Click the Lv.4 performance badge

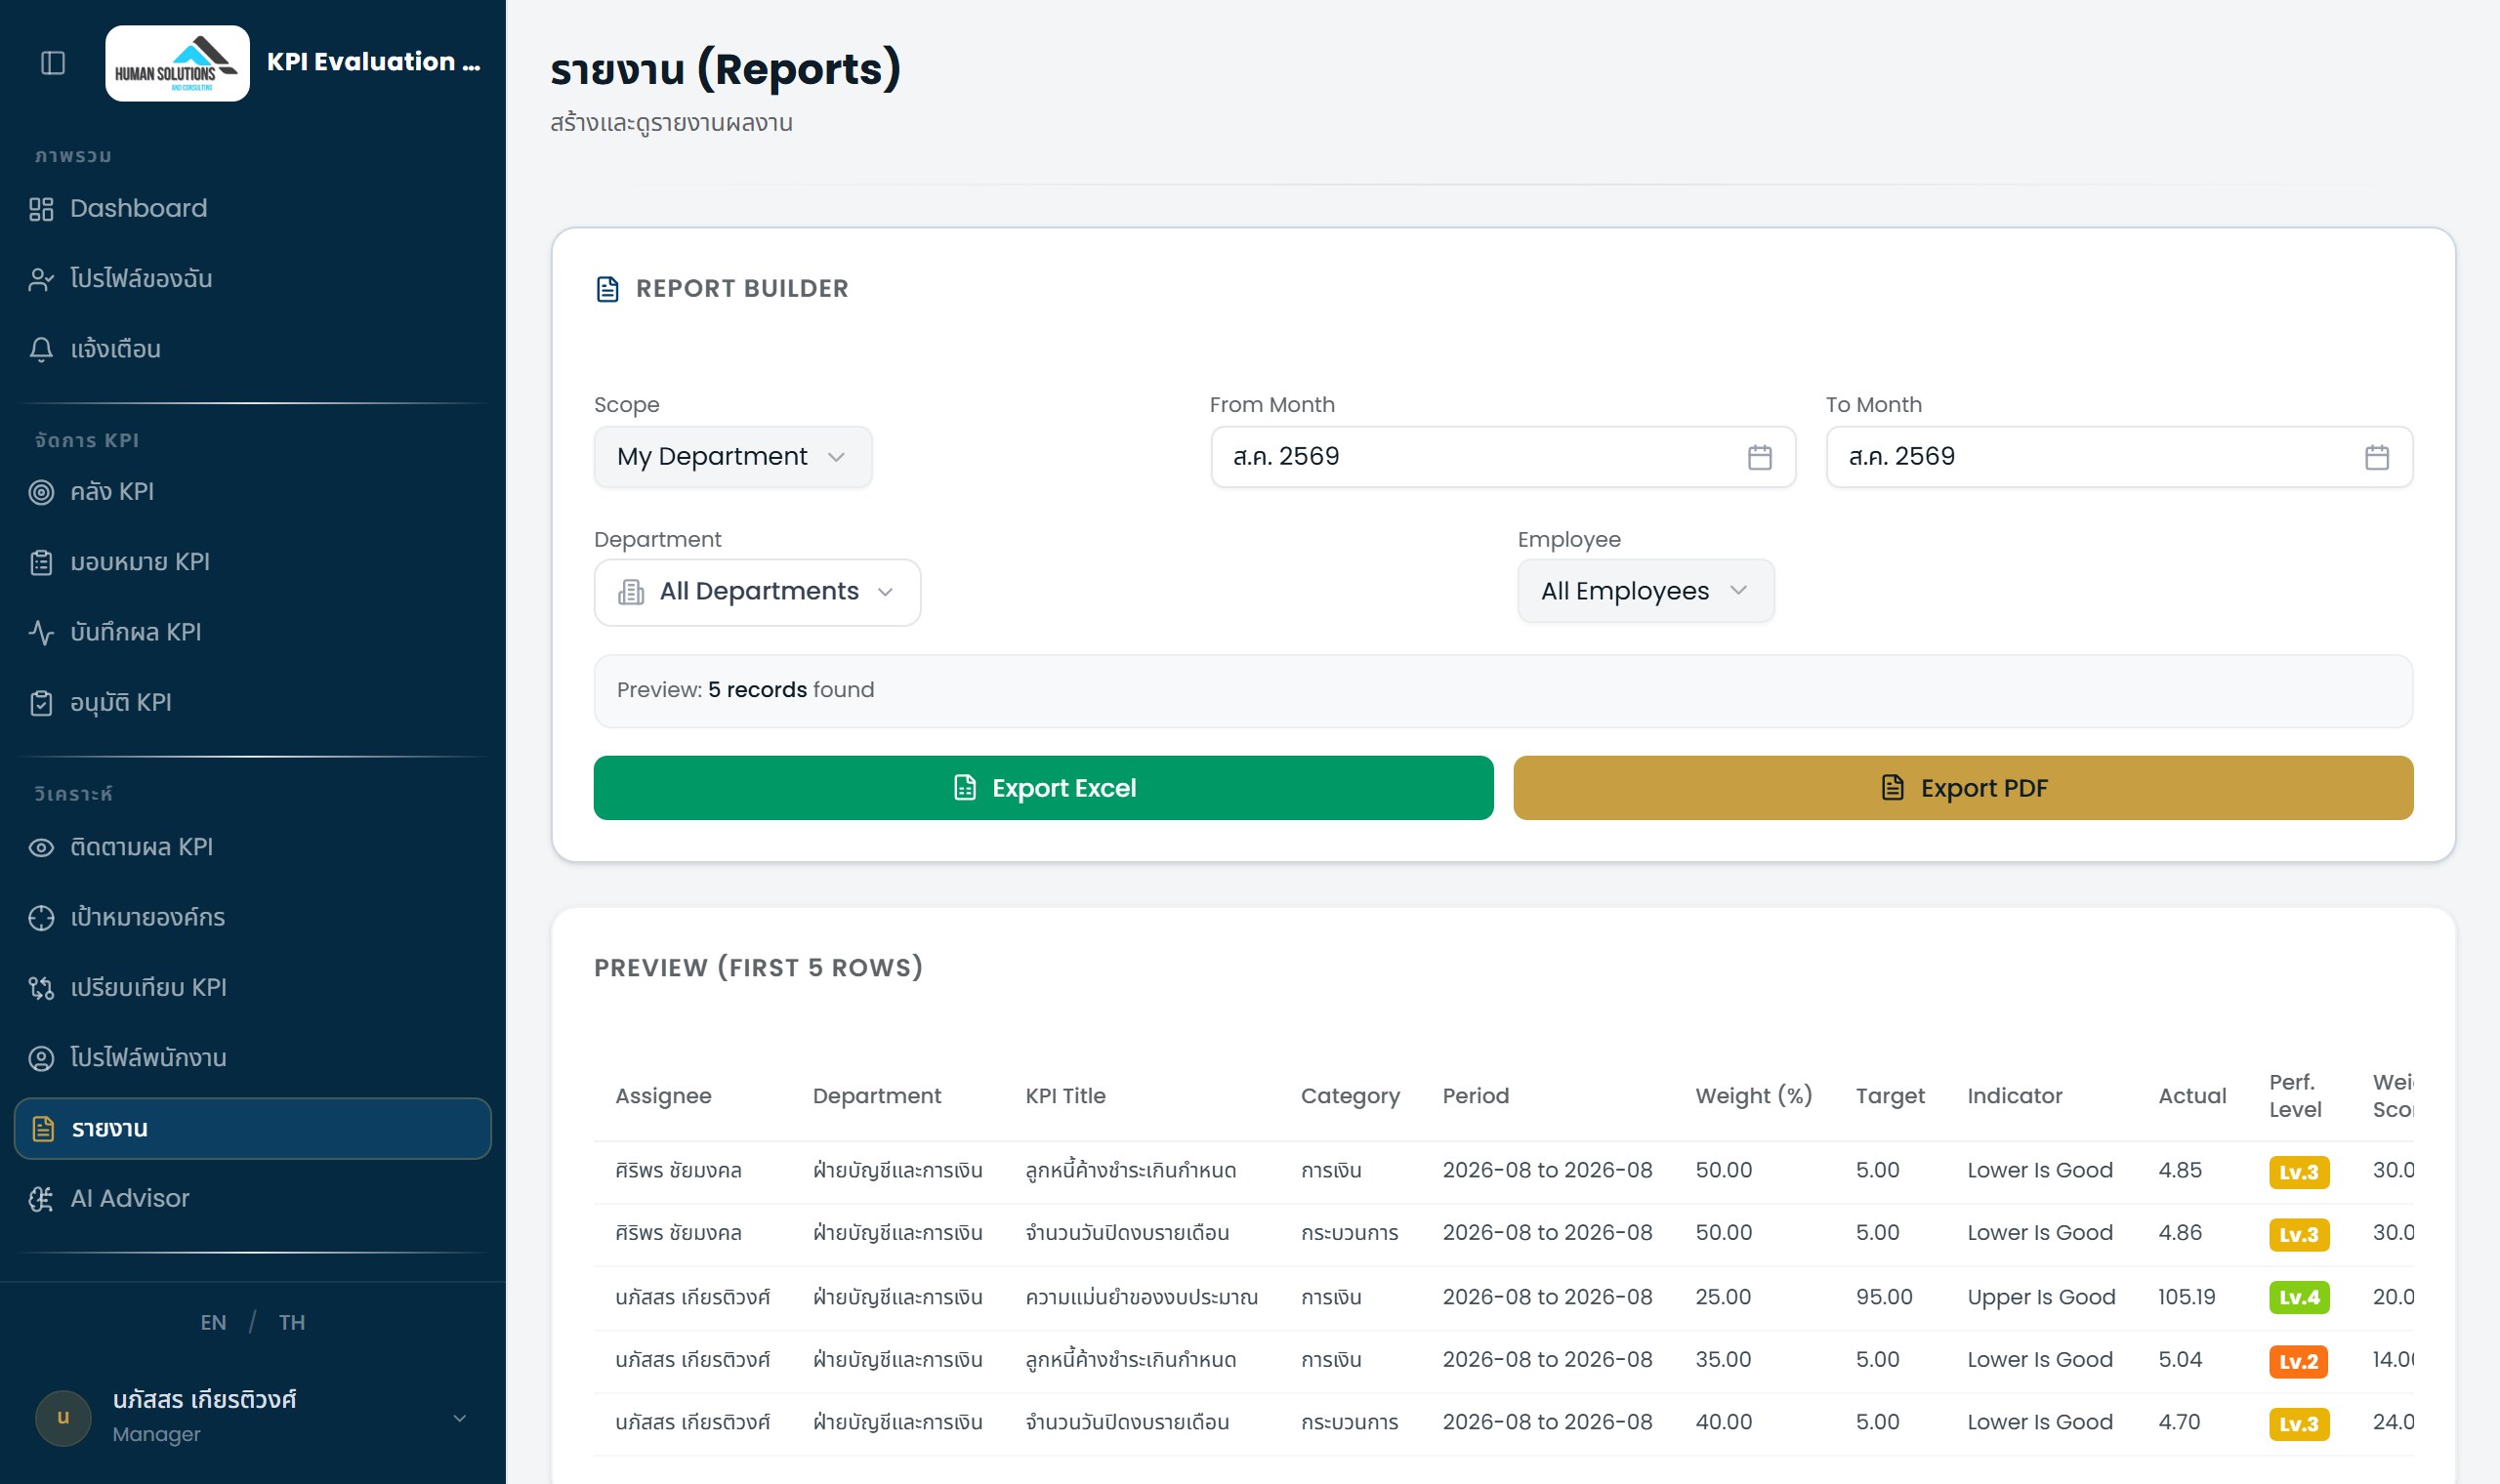pos(2298,1298)
